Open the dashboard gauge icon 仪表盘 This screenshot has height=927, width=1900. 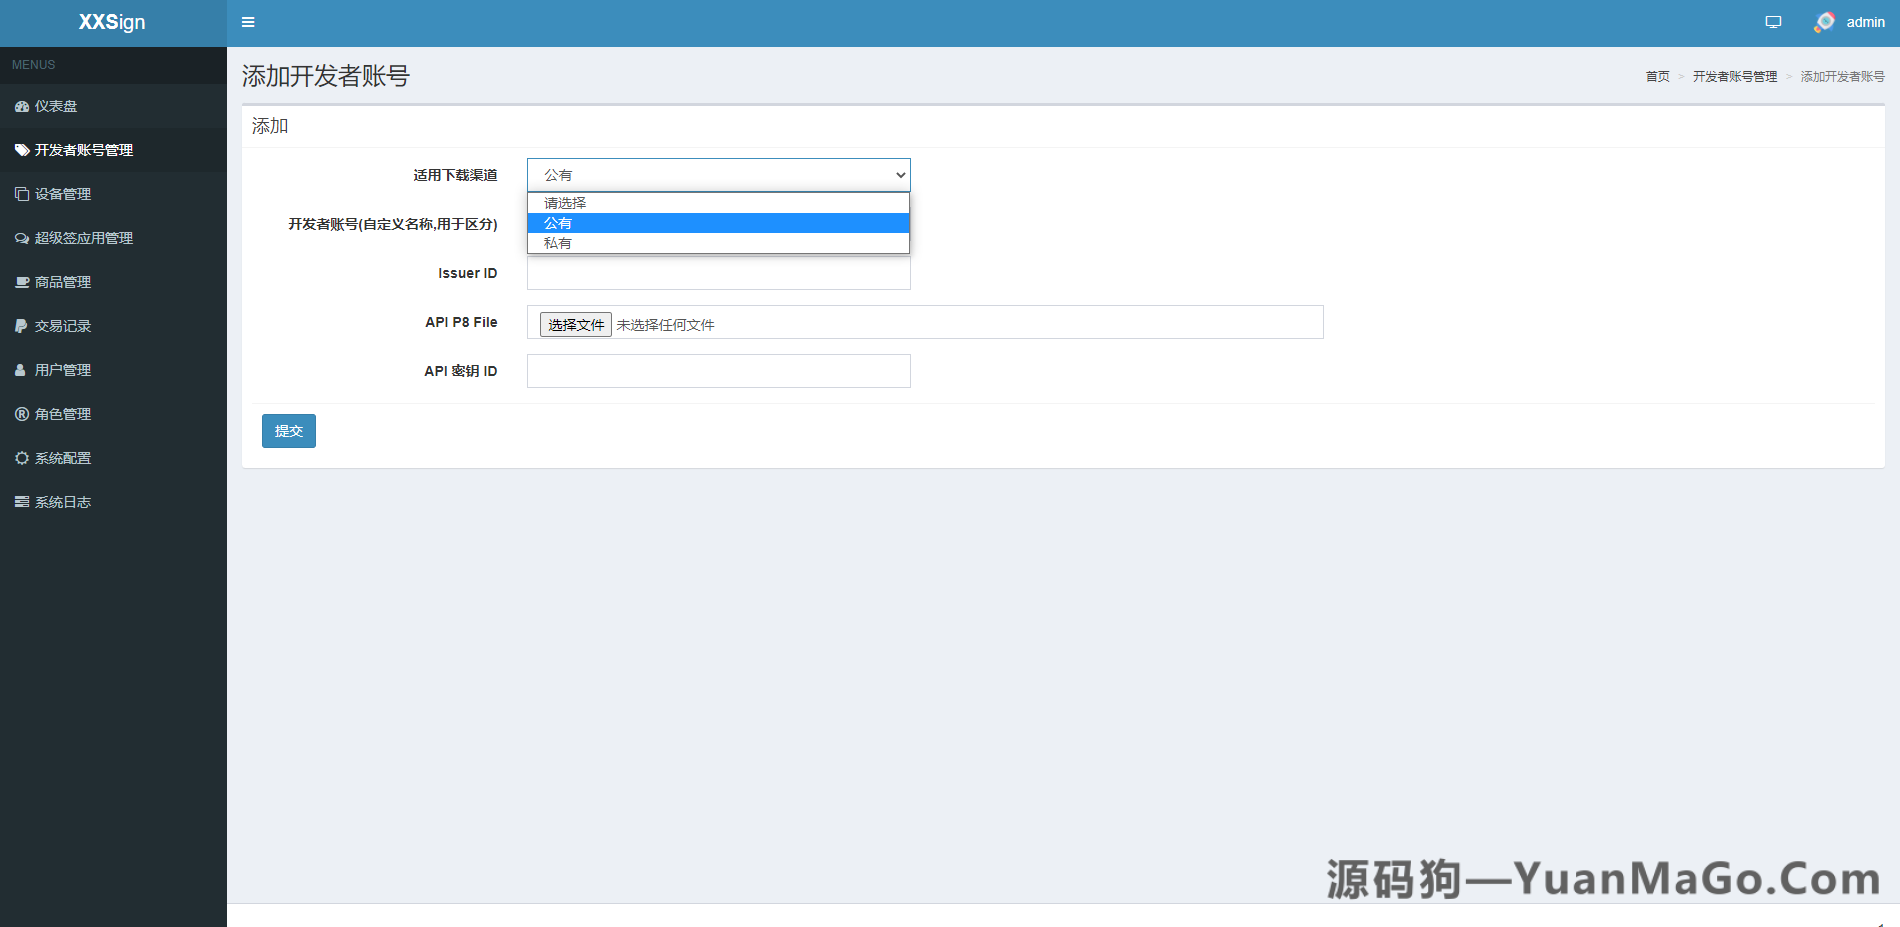21,106
